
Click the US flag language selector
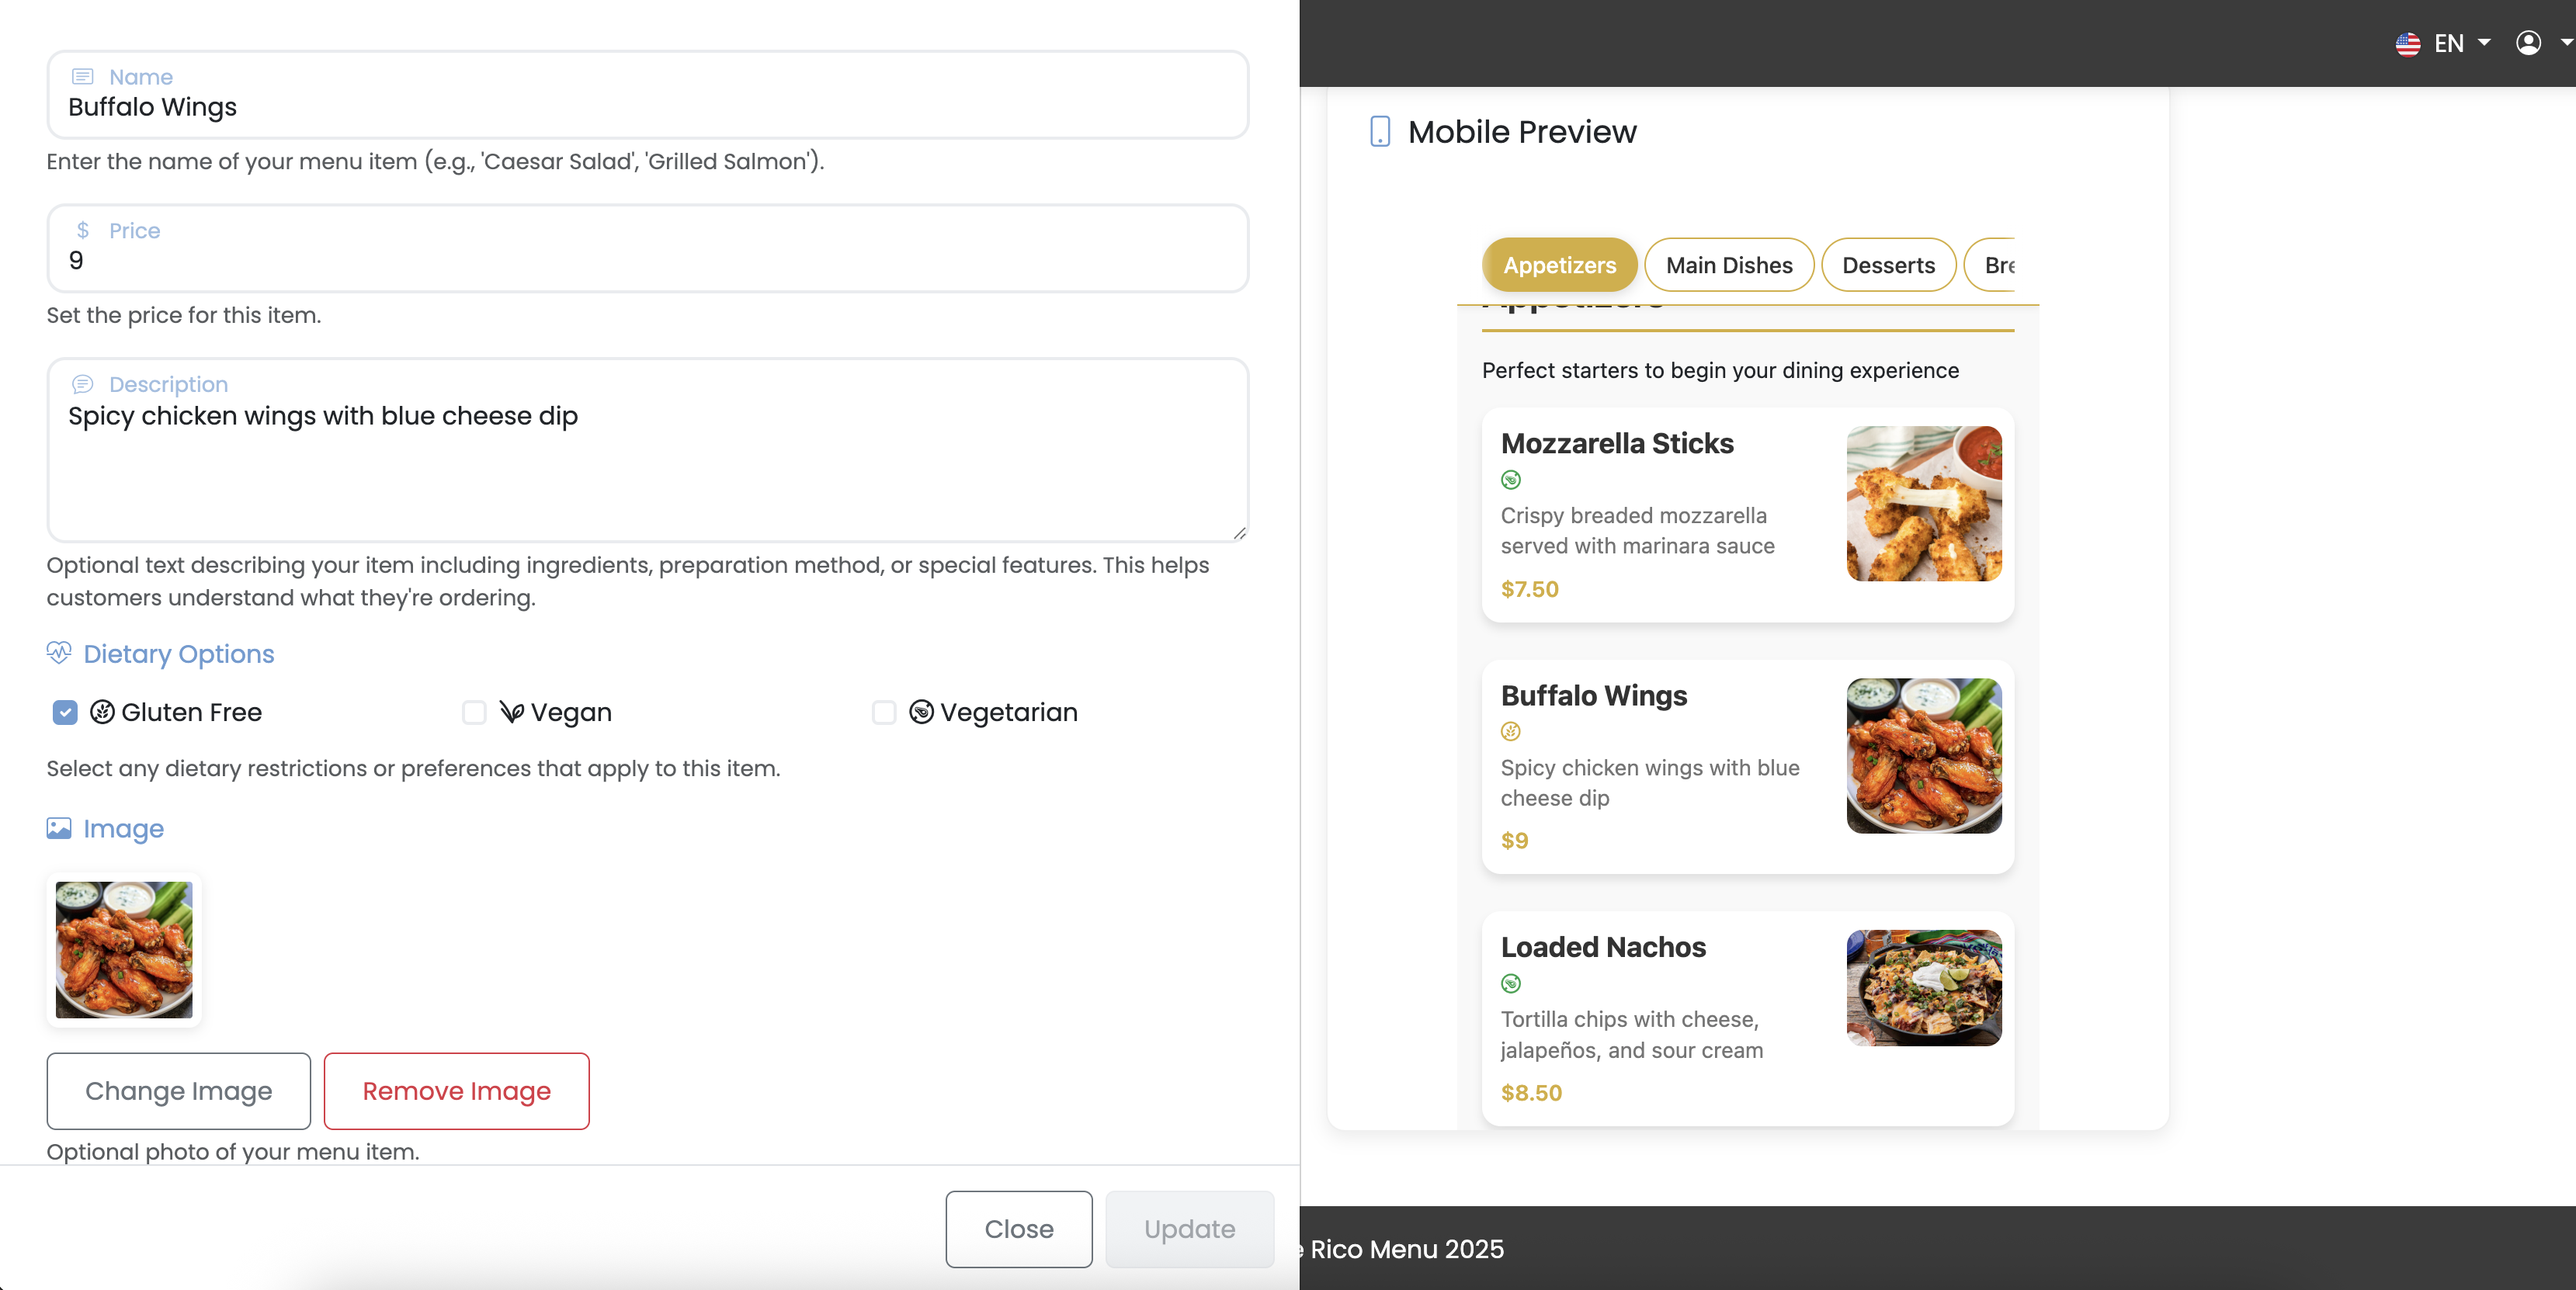coord(2408,43)
